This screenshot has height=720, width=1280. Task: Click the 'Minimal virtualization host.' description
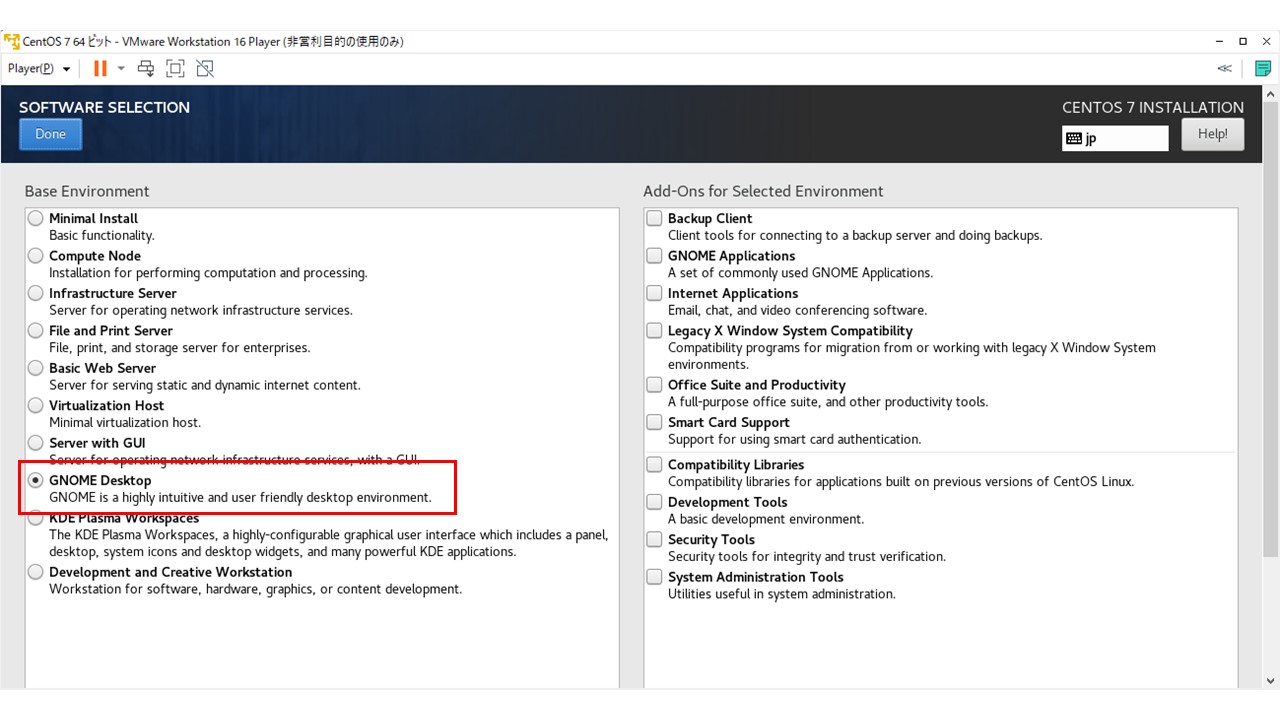point(125,422)
